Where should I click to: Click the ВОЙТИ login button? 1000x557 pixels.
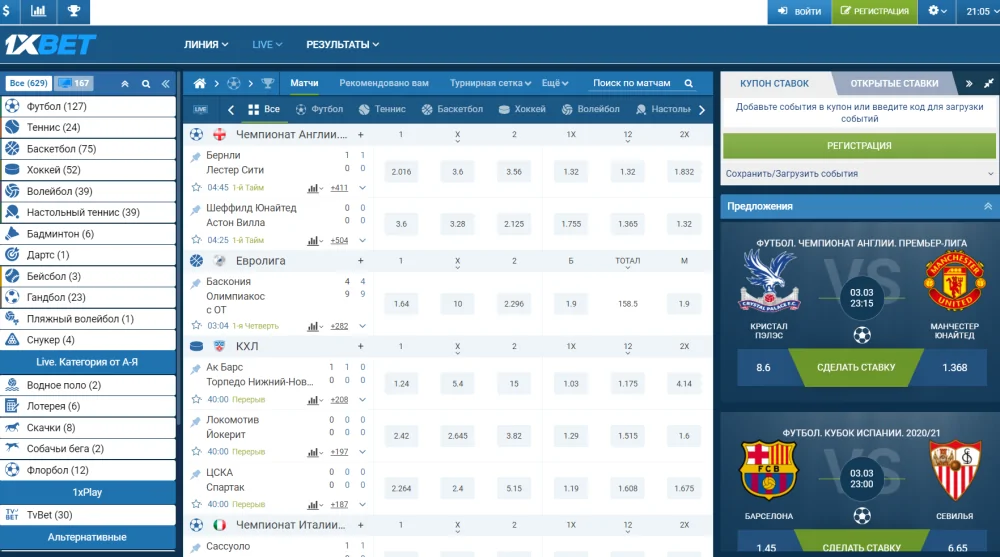click(x=799, y=11)
